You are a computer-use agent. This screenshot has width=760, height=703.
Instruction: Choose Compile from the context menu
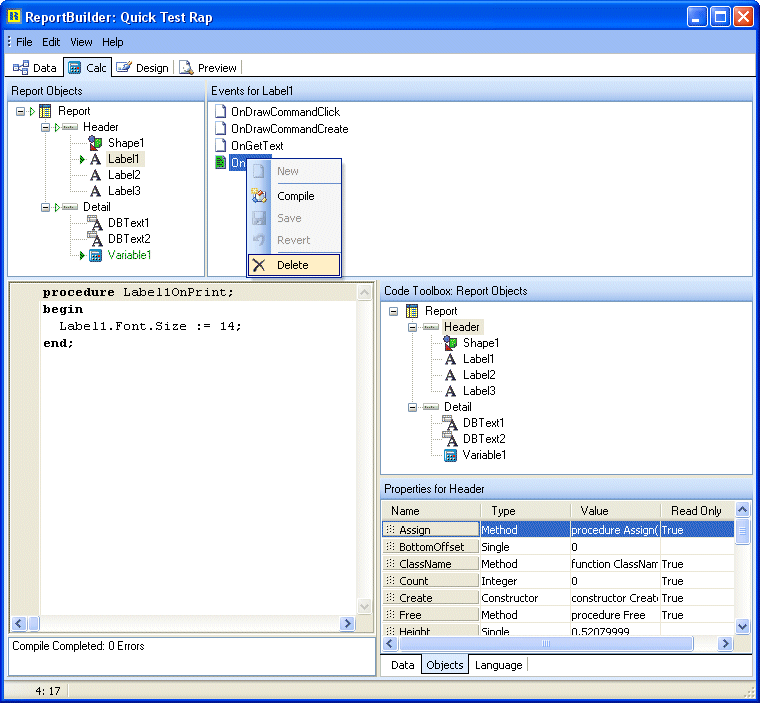point(296,196)
